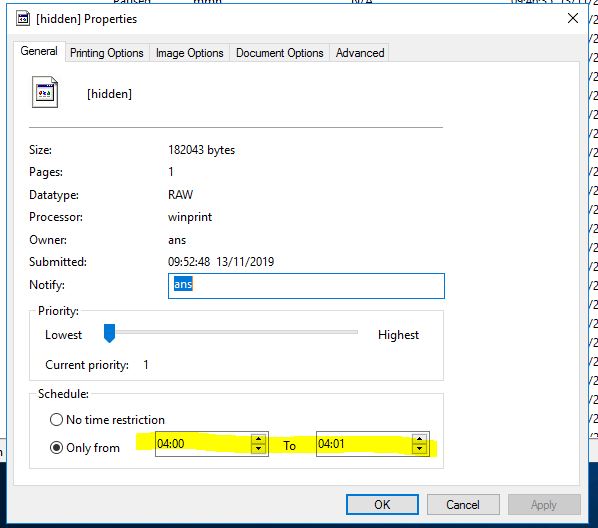
Task: Switch to the Printing Options tab
Action: point(107,53)
